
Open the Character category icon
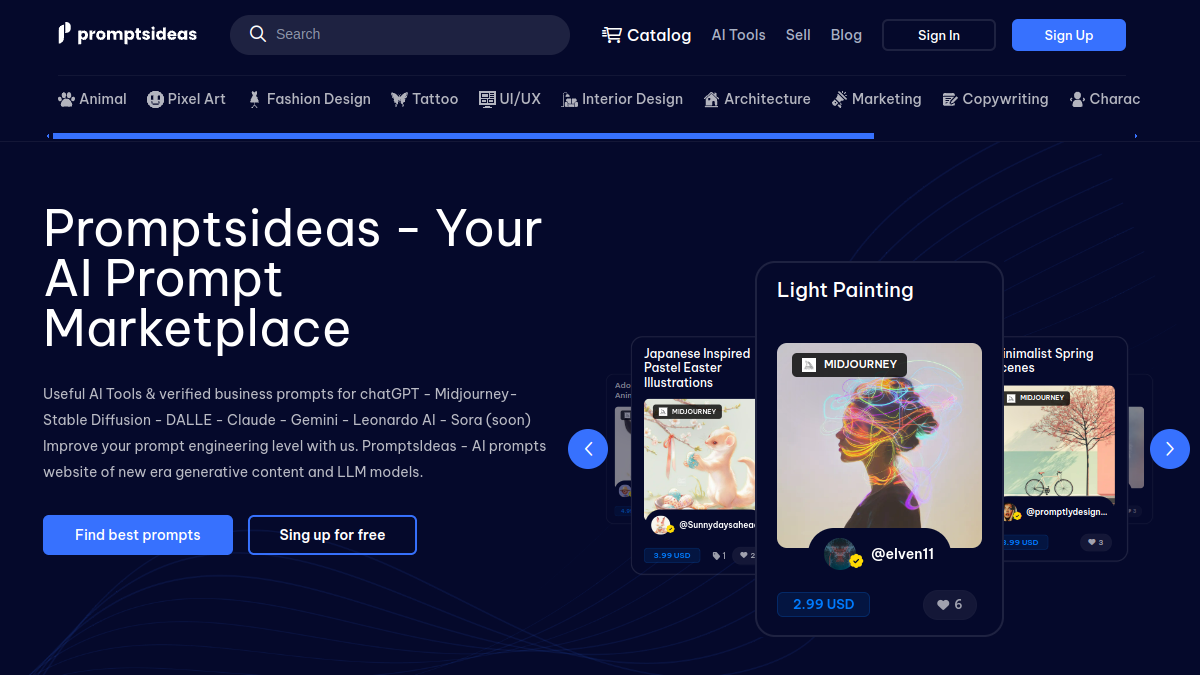[1077, 99]
